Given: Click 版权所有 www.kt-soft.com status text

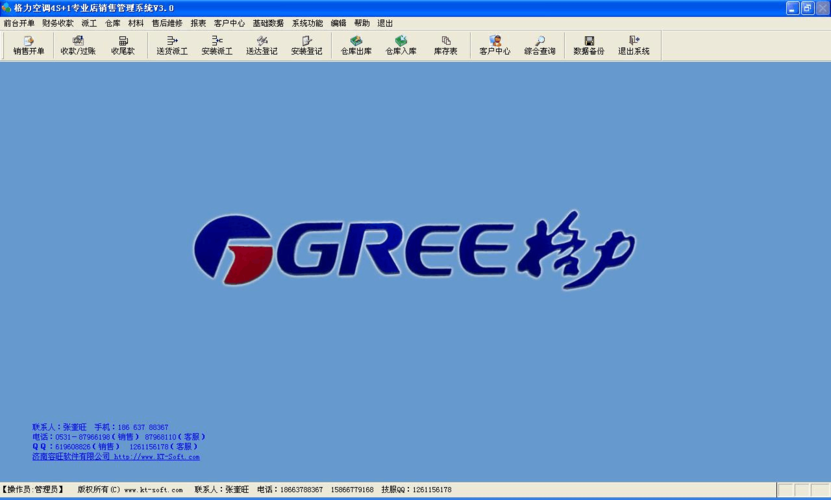Looking at the screenshot, I should pyautogui.click(x=130, y=489).
